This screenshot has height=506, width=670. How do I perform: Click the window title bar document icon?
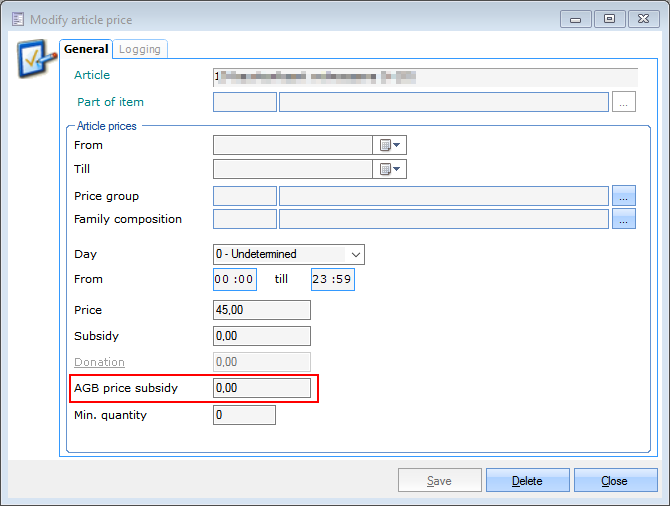click(x=17, y=19)
